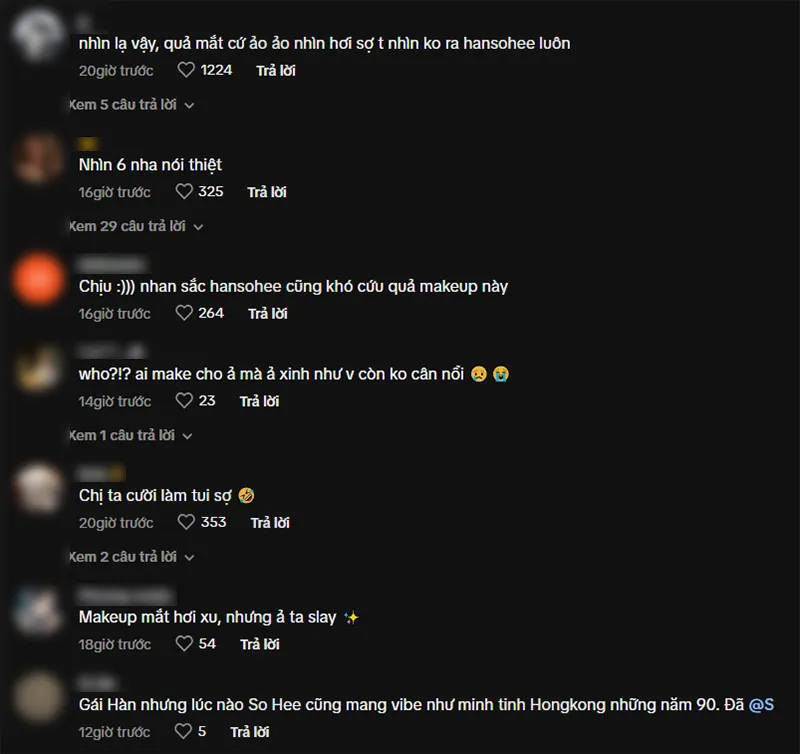This screenshot has width=800, height=754.
Task: Show 'Xem 2 câu trả lời' replies
Action: tap(132, 557)
